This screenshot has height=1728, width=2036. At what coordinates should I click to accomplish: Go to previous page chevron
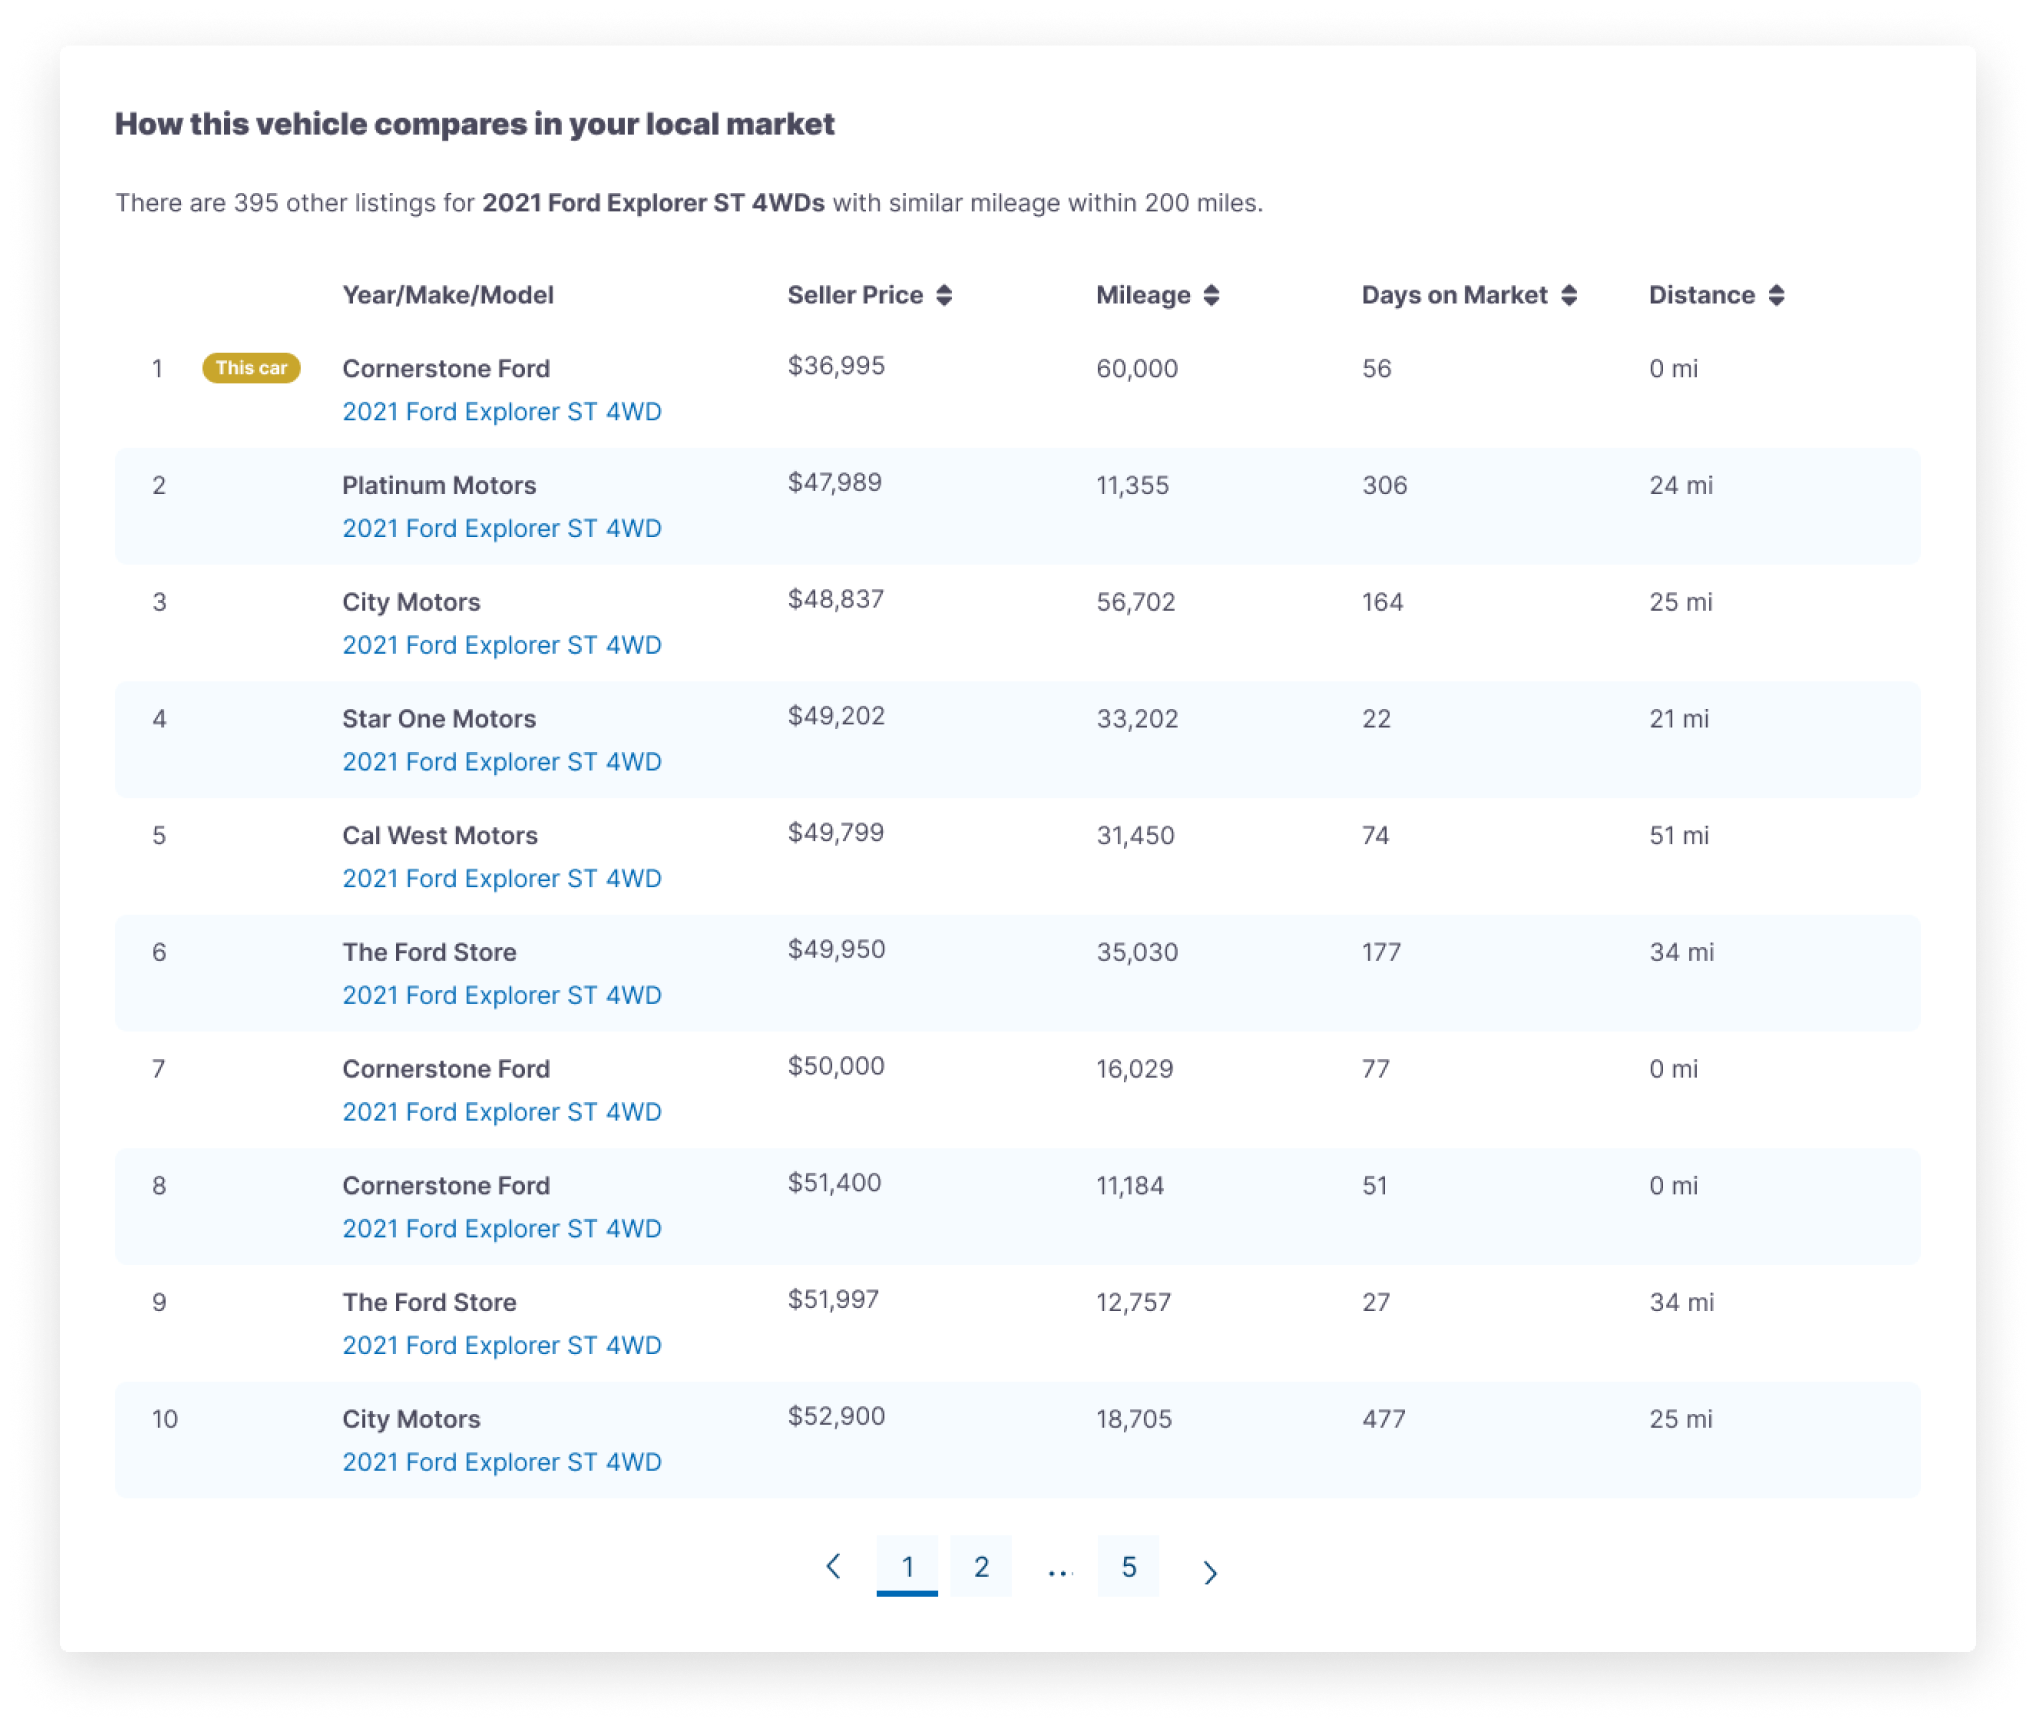point(833,1566)
